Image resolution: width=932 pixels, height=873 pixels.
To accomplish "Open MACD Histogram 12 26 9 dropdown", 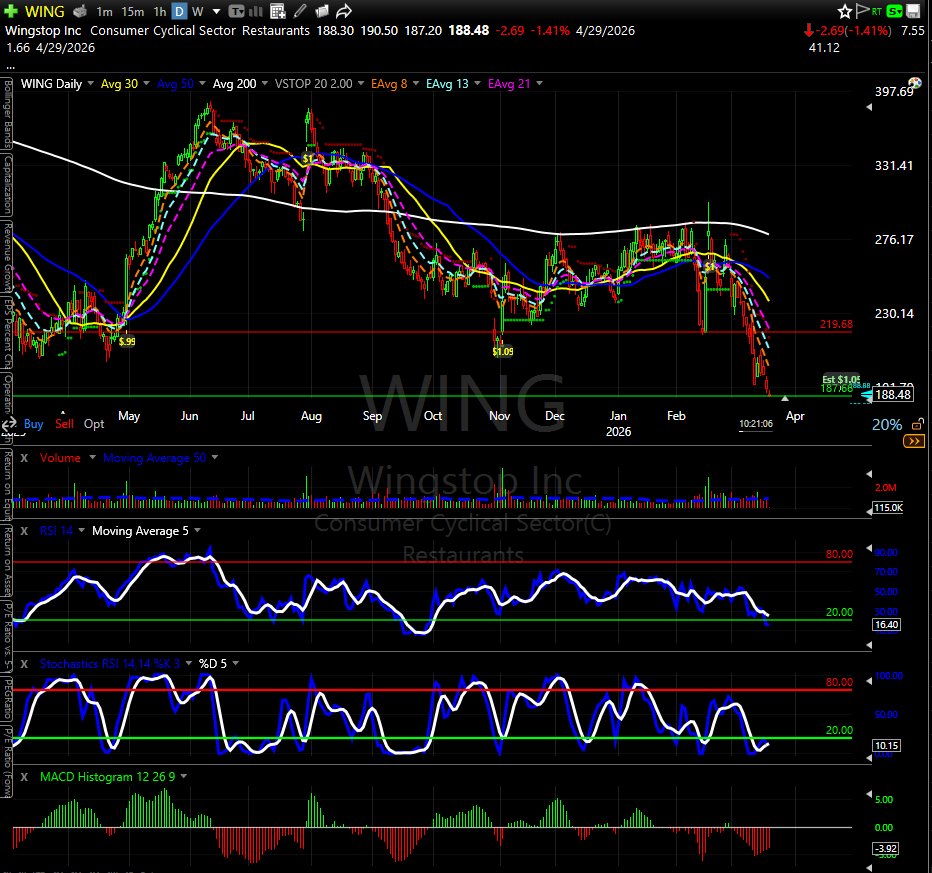I will [184, 777].
